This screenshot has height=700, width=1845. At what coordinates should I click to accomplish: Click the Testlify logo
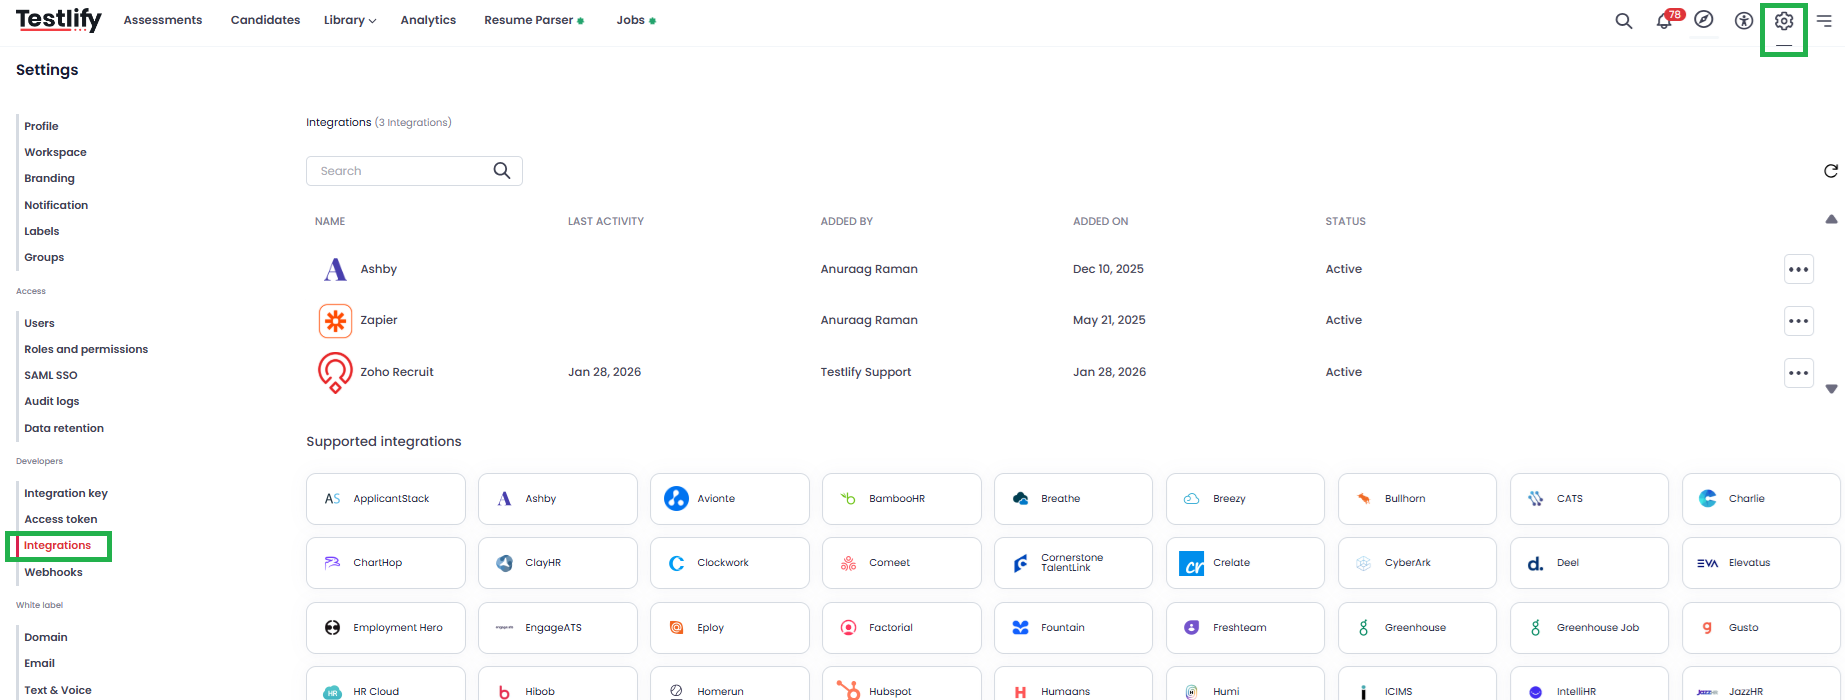tap(58, 20)
